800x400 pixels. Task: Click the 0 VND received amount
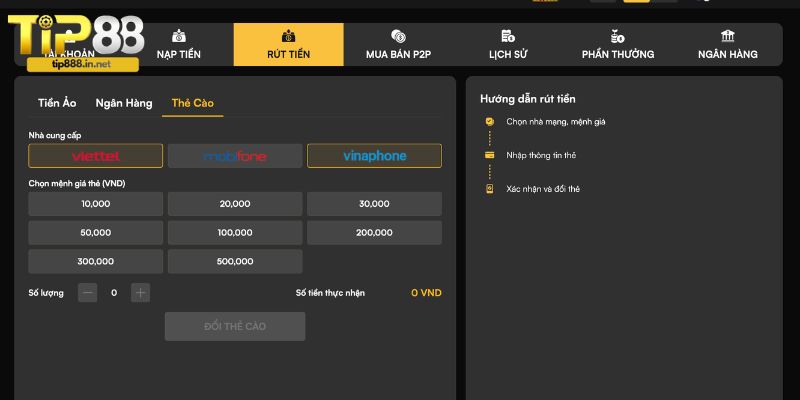point(427,293)
